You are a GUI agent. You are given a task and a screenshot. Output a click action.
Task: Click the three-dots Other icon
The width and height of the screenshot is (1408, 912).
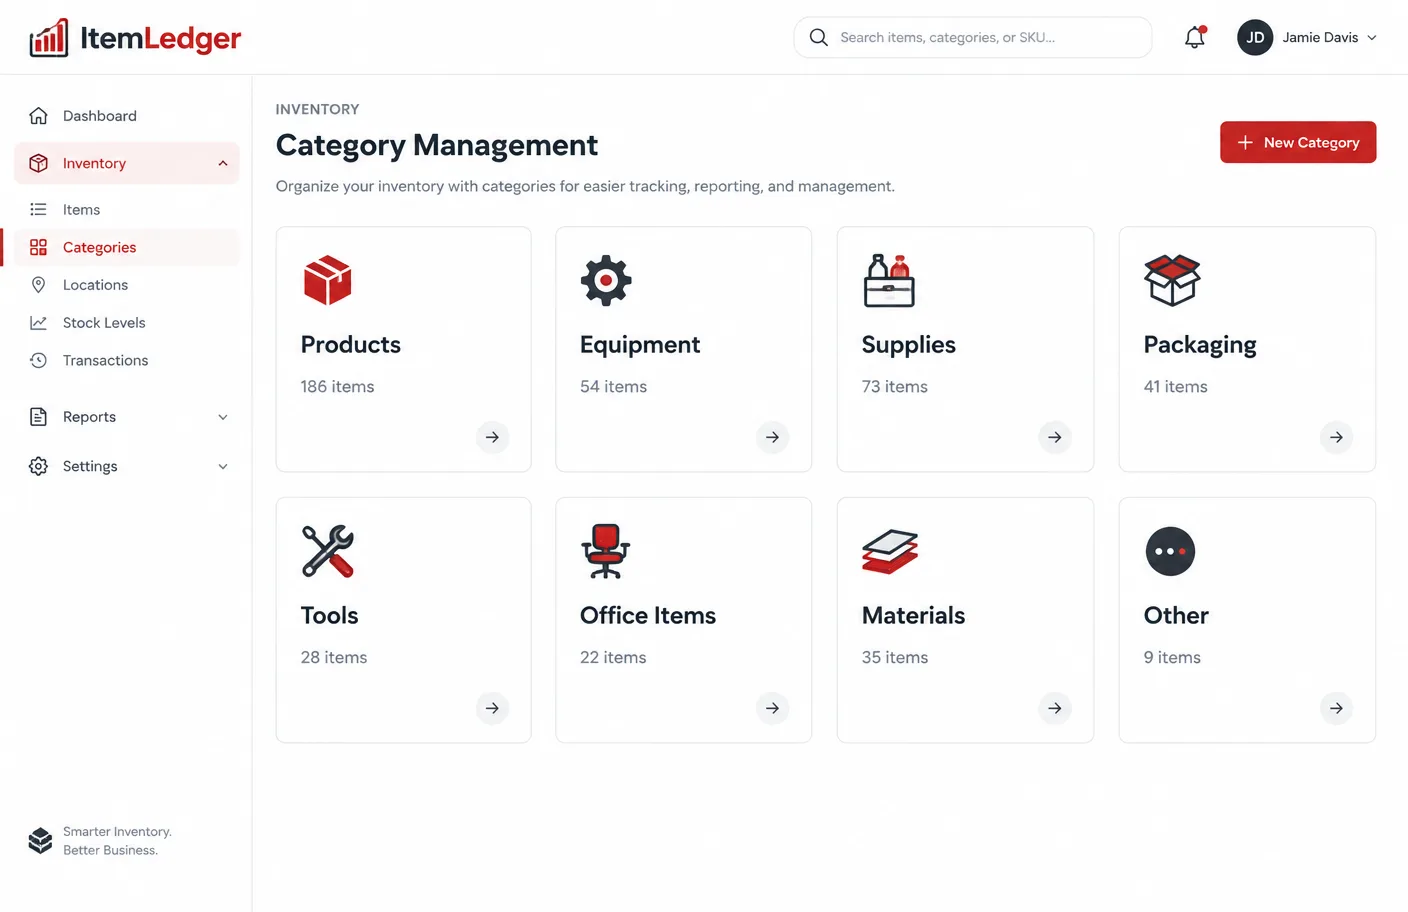(x=1170, y=551)
